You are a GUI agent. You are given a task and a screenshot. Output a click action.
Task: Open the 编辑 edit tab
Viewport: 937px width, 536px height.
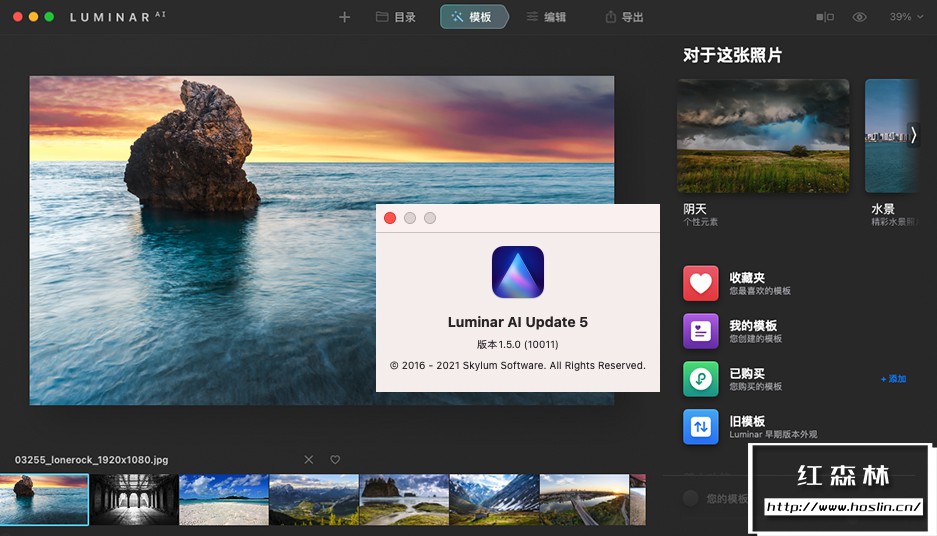click(546, 17)
